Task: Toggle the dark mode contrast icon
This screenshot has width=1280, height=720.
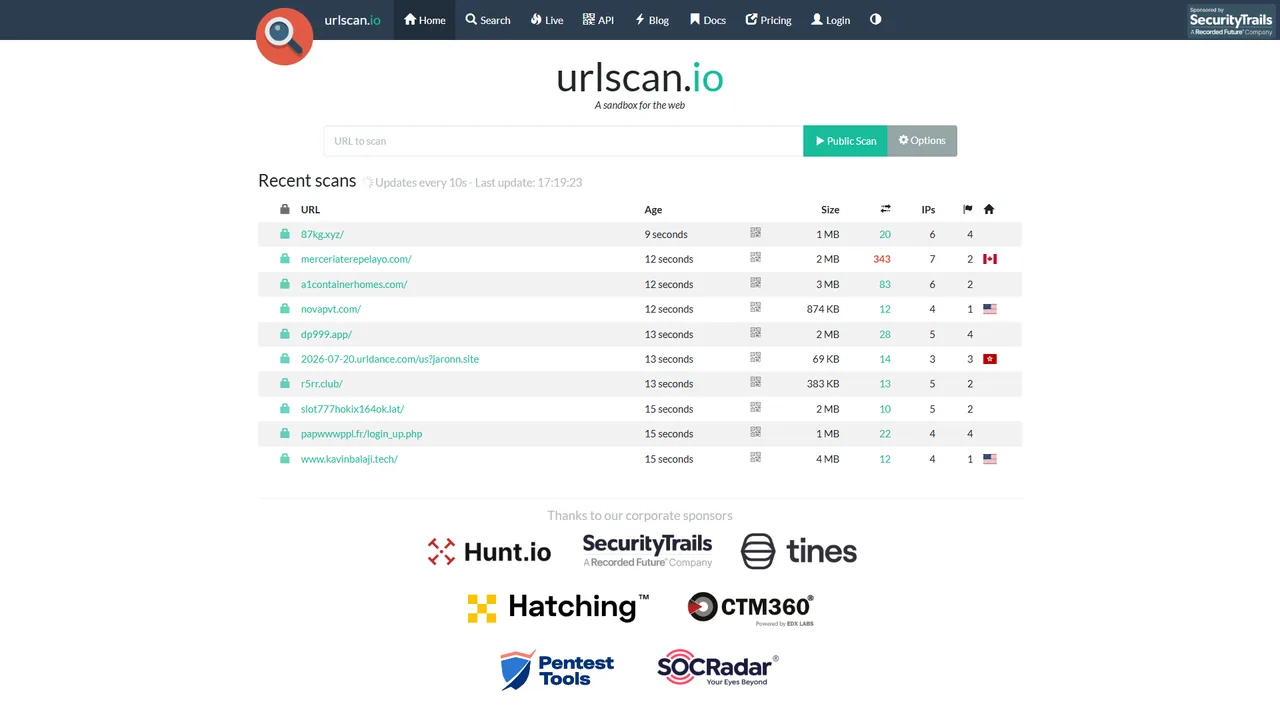Action: pos(876,19)
